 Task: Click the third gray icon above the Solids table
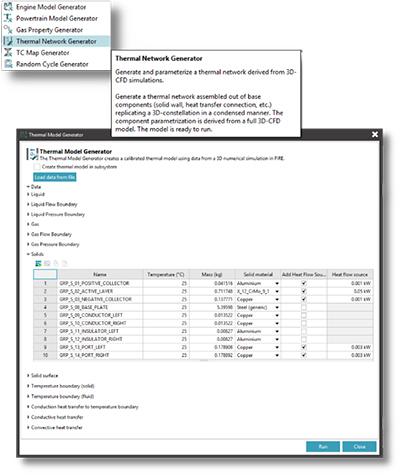pos(56,263)
